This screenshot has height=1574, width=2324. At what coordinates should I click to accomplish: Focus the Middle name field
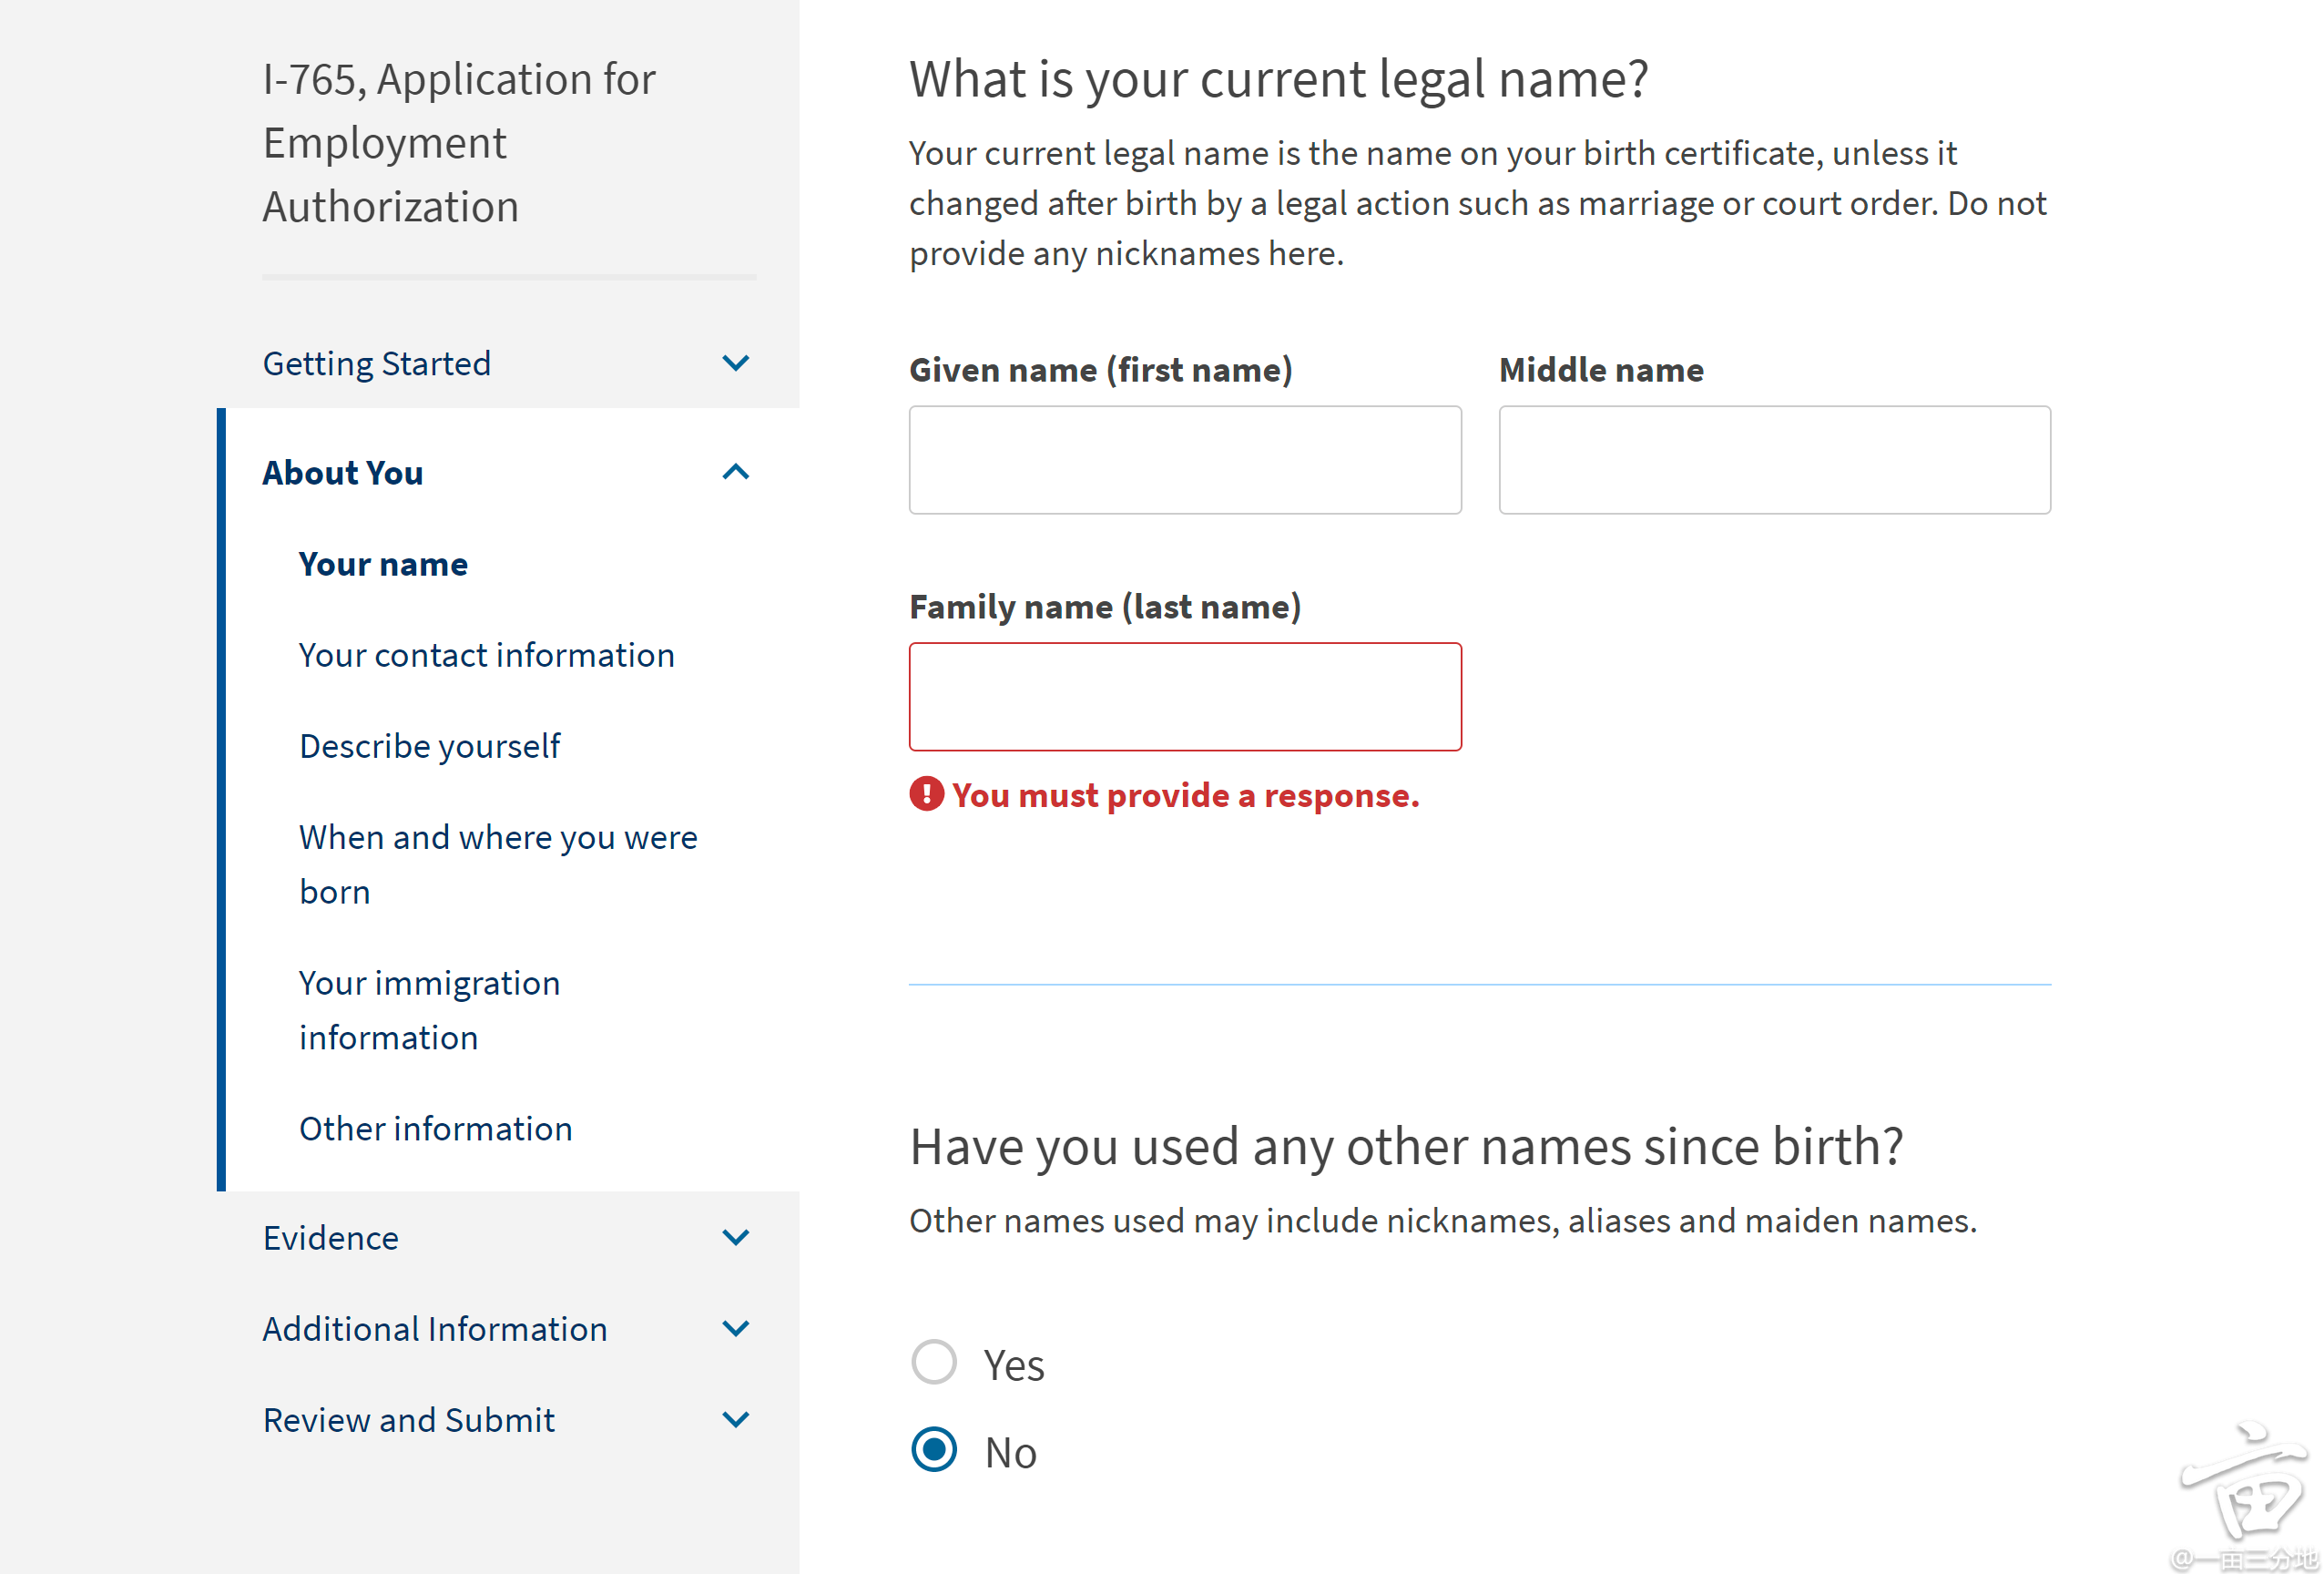(x=1775, y=460)
